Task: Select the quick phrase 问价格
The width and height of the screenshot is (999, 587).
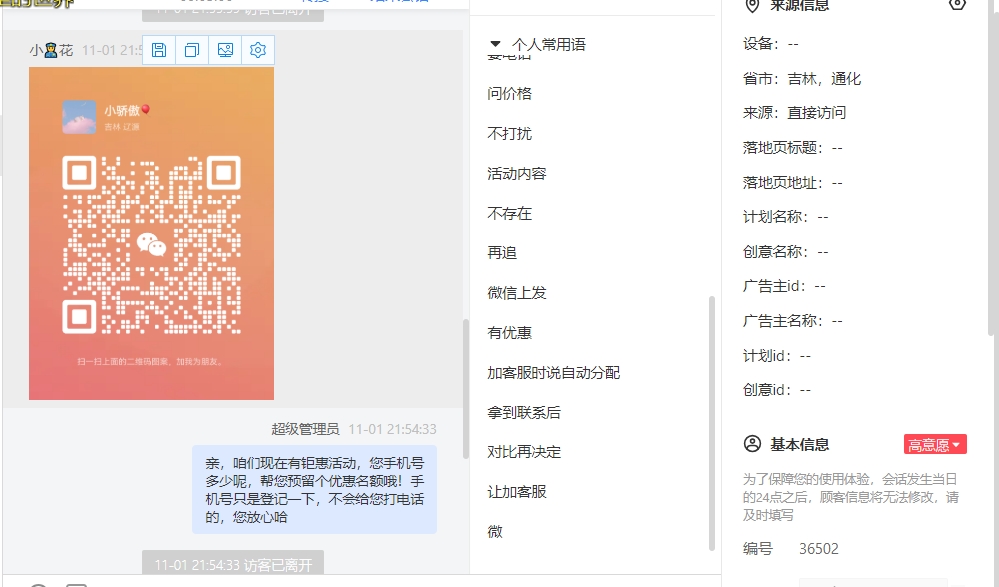Action: (x=509, y=94)
